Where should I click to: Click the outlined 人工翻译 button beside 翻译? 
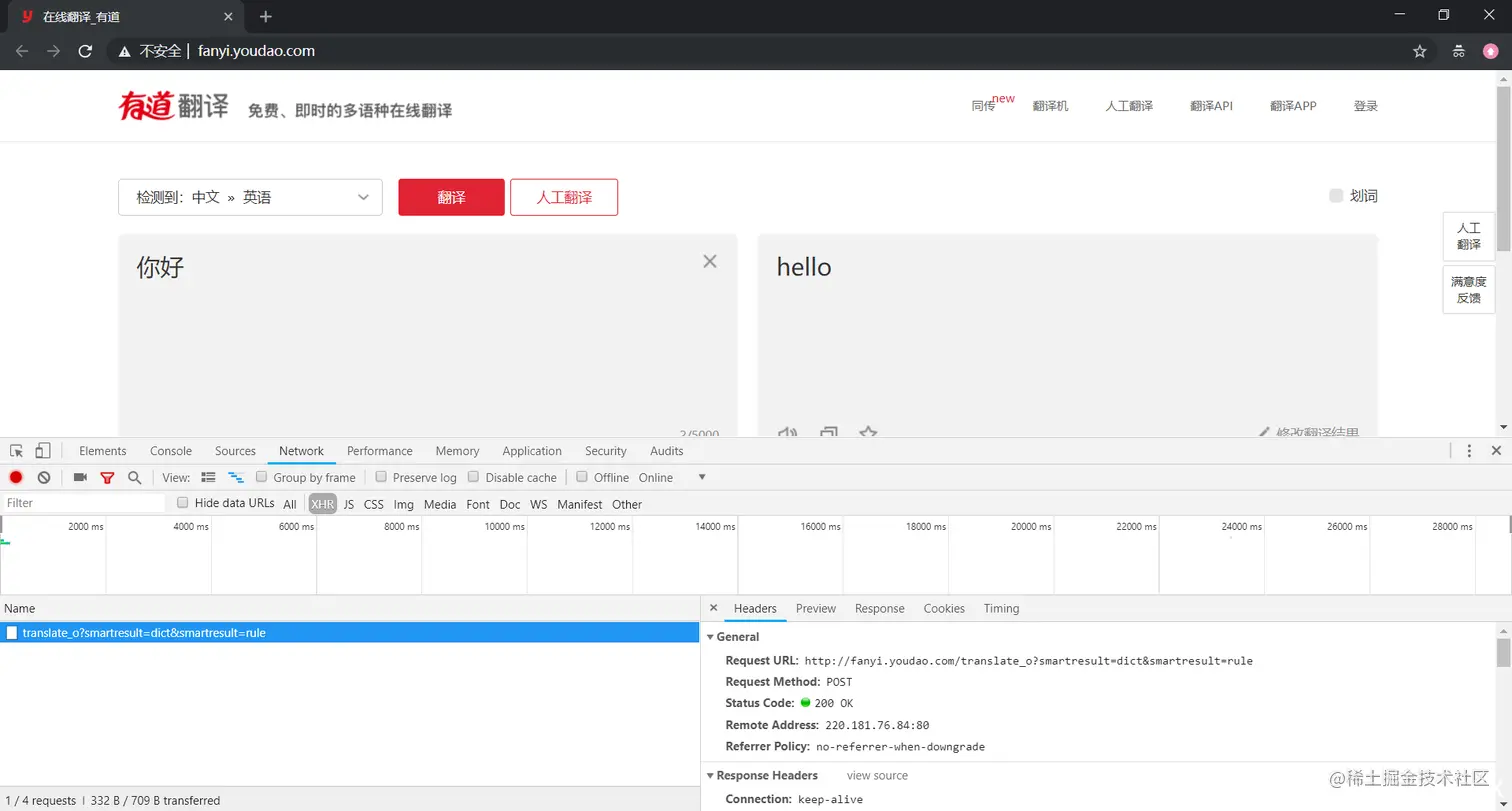[564, 197]
